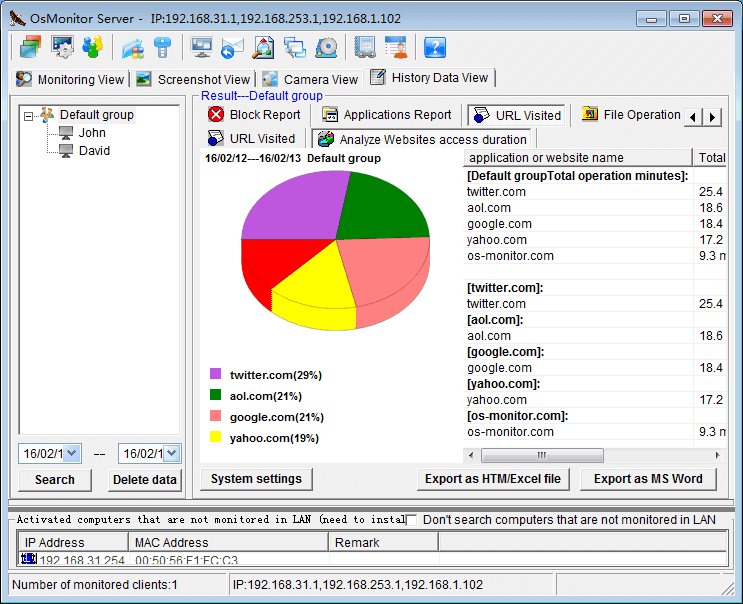The width and height of the screenshot is (743, 604).
Task: Click the envelope with reply arrow icon
Action: click(x=232, y=48)
